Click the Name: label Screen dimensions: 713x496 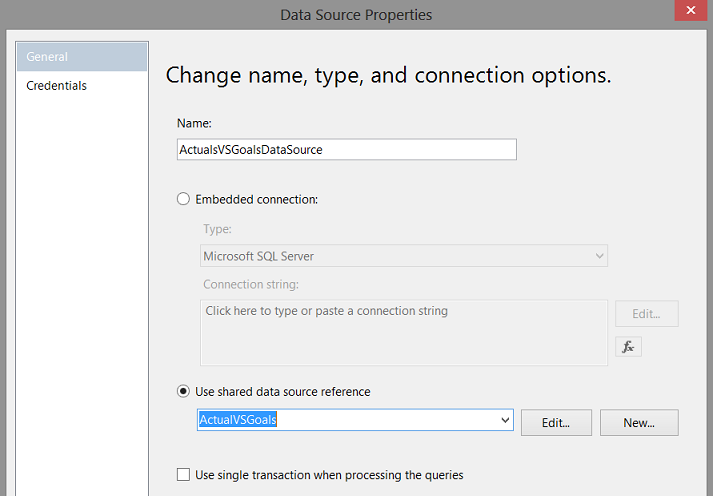pyautogui.click(x=193, y=123)
